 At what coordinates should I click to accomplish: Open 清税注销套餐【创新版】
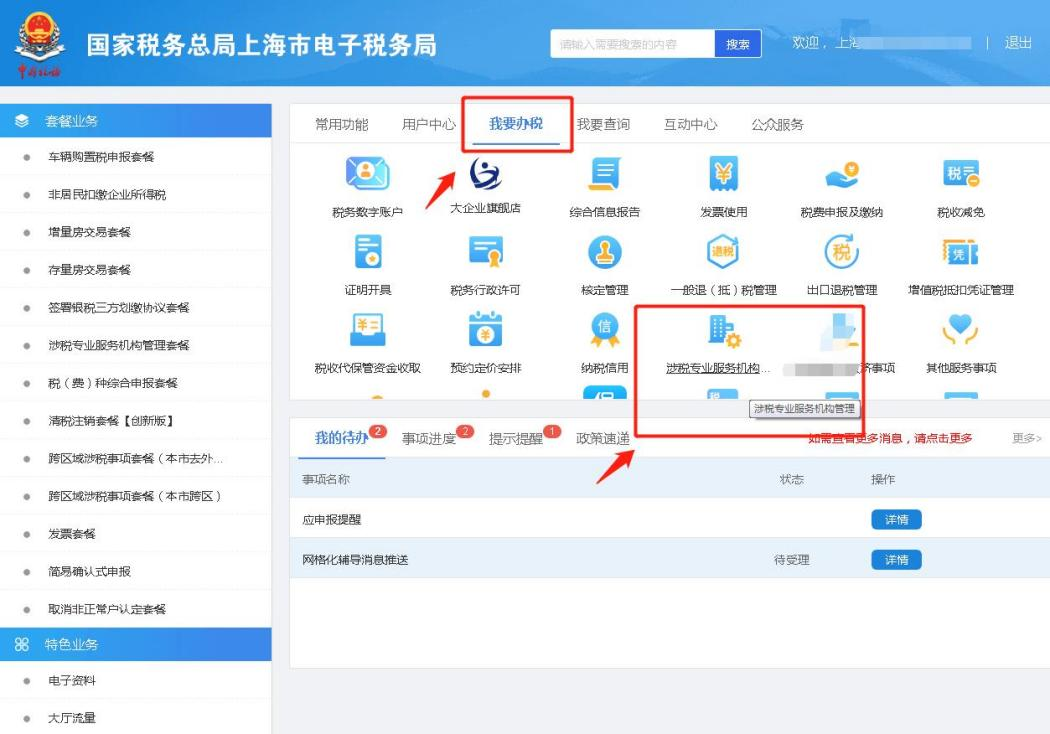[x=112, y=421]
